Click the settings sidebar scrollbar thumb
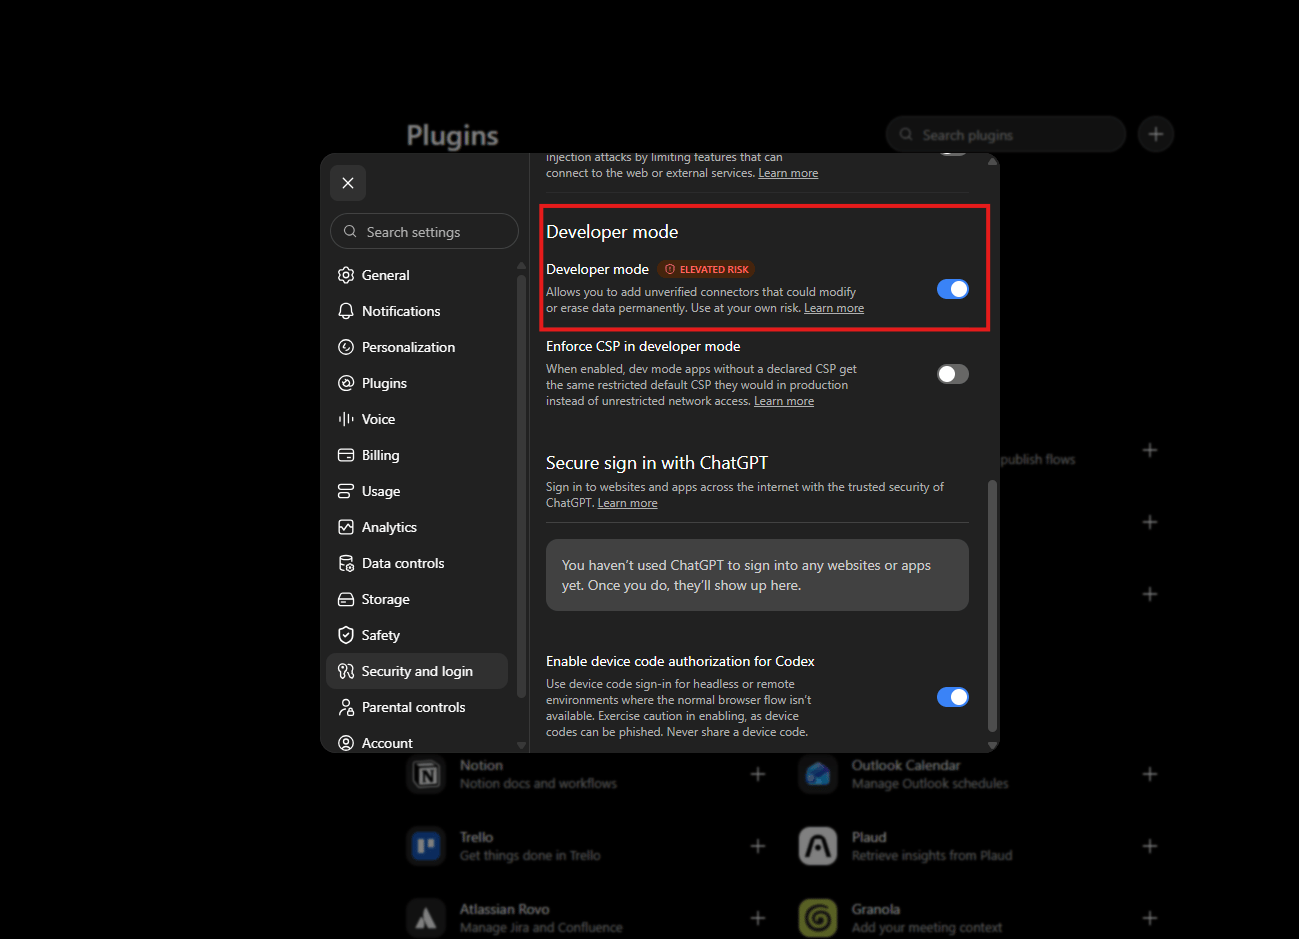 point(521,486)
